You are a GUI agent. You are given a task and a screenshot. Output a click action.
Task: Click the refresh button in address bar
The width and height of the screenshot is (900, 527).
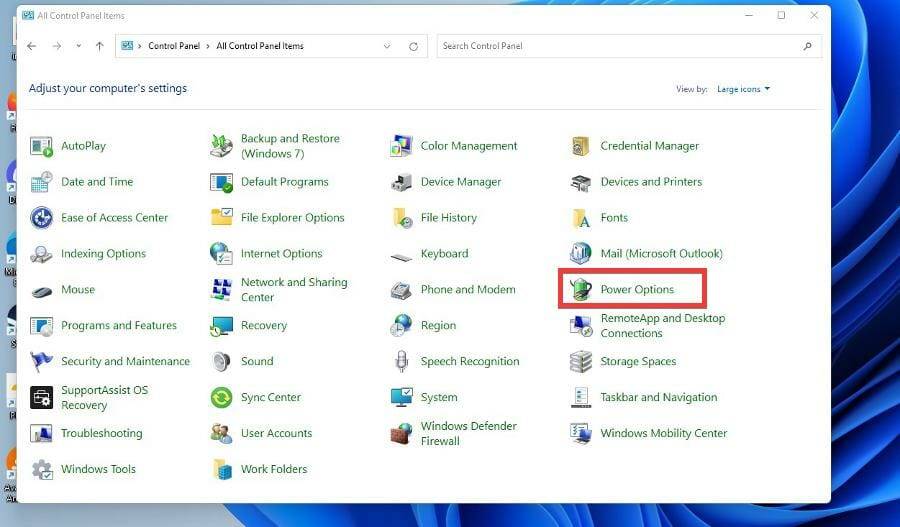tap(413, 46)
